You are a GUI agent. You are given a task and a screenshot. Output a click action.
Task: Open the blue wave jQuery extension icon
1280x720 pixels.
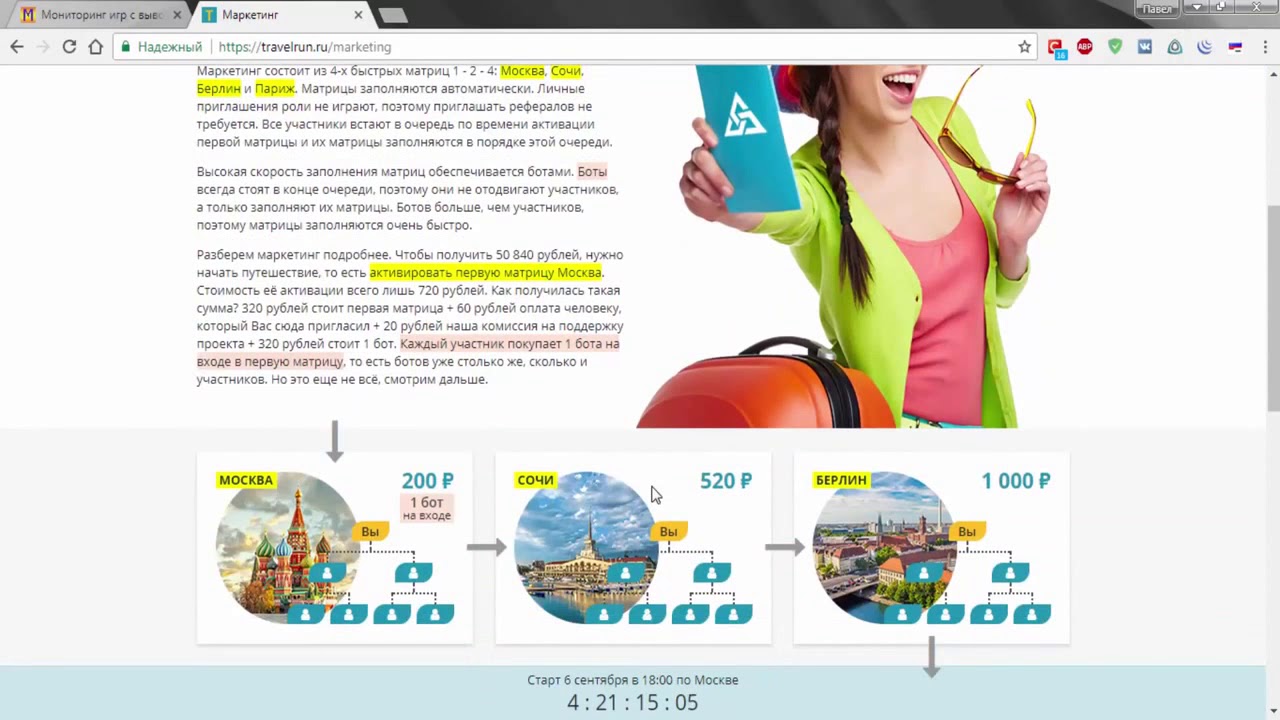click(x=1205, y=47)
